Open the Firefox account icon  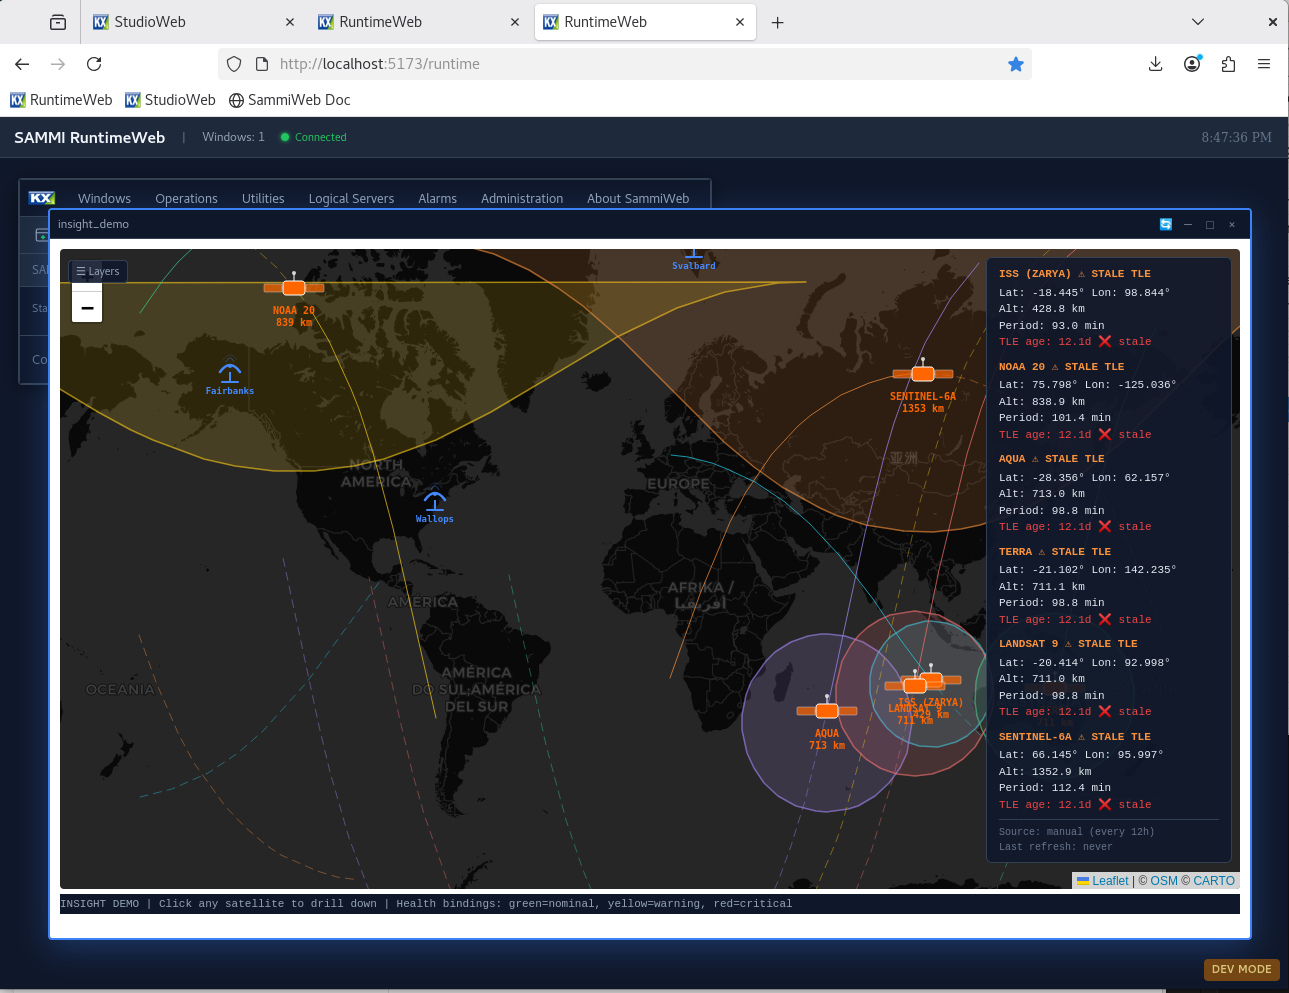pos(1192,64)
